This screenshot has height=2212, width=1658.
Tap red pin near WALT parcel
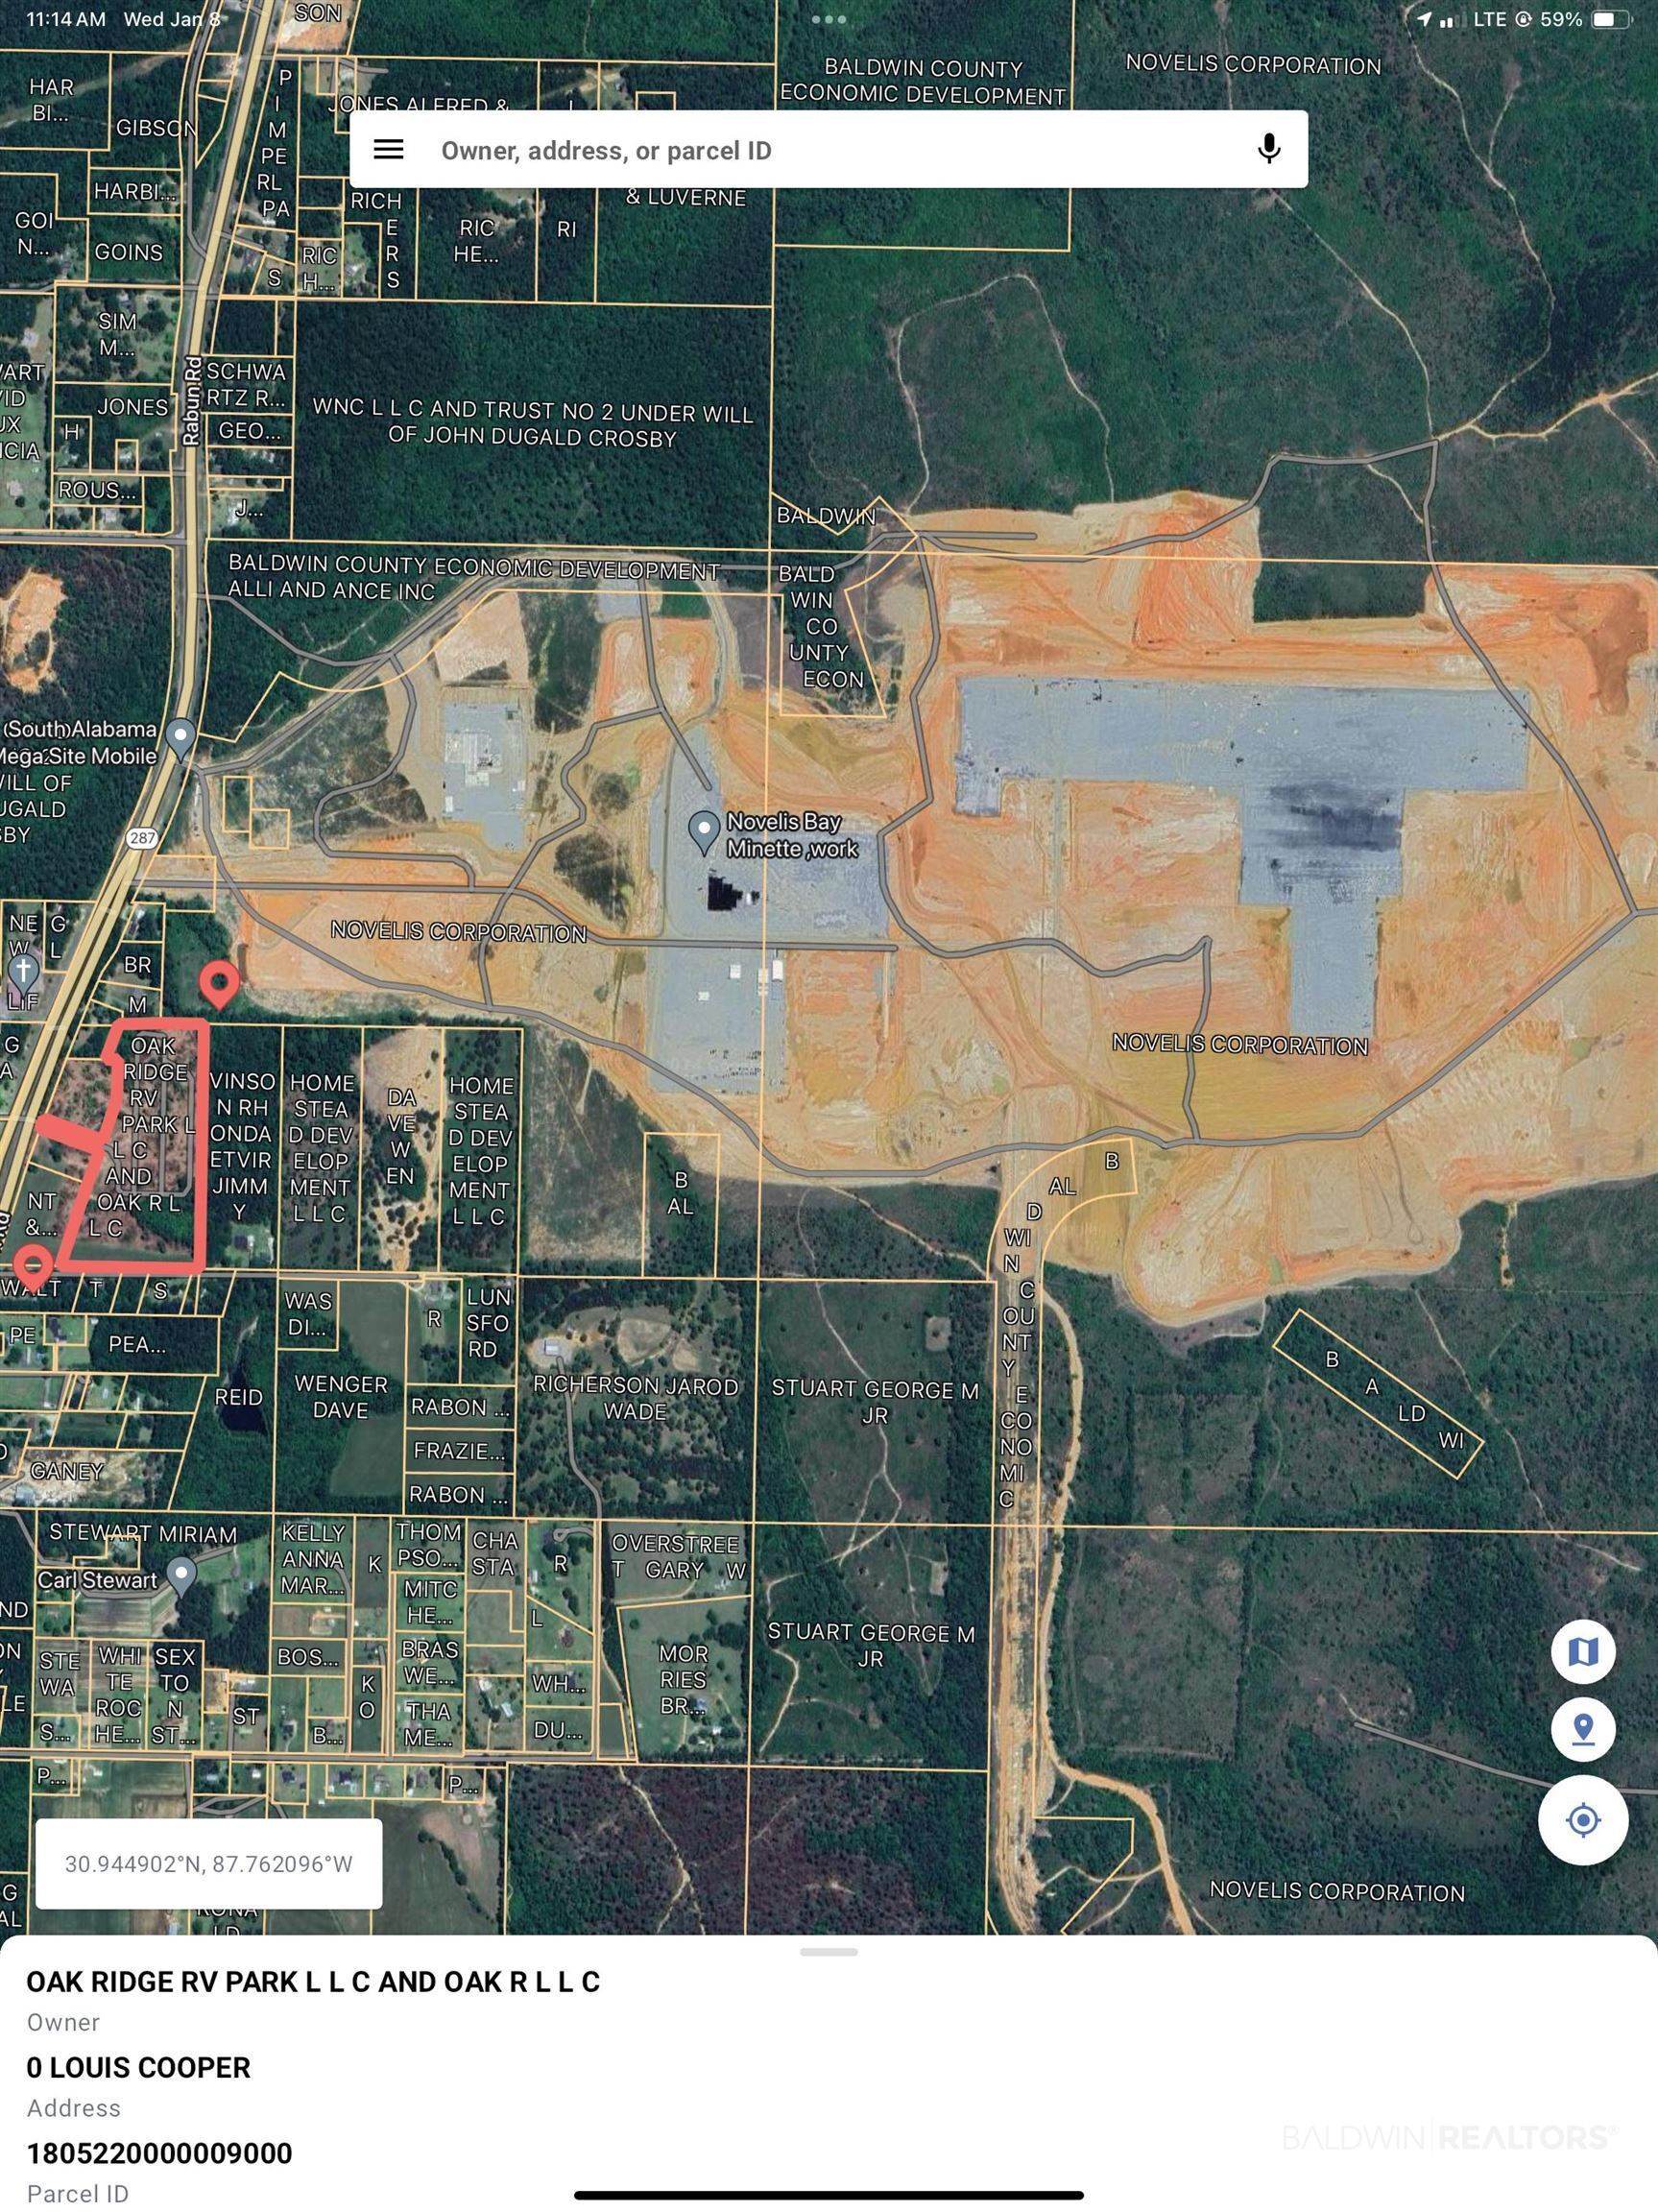click(34, 1267)
